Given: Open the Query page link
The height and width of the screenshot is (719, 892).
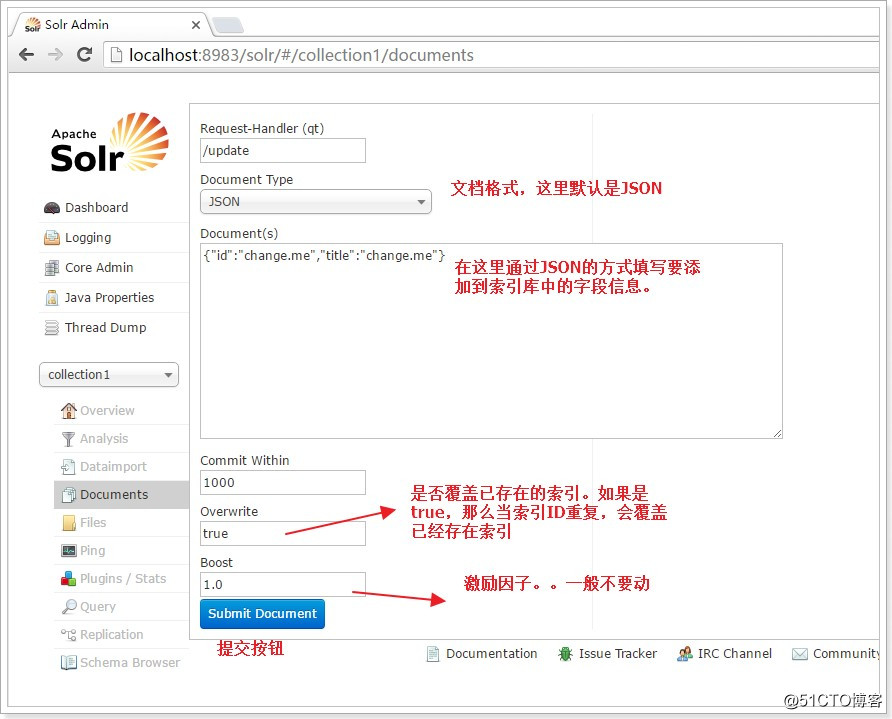Looking at the screenshot, I should pos(98,606).
